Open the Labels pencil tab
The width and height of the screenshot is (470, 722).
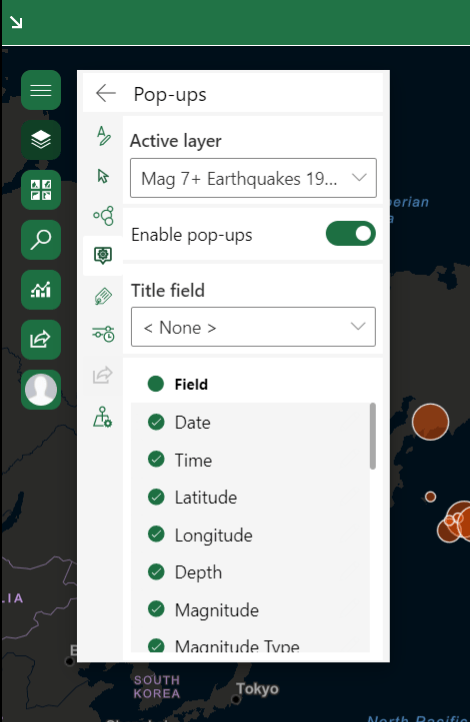pyautogui.click(x=103, y=136)
